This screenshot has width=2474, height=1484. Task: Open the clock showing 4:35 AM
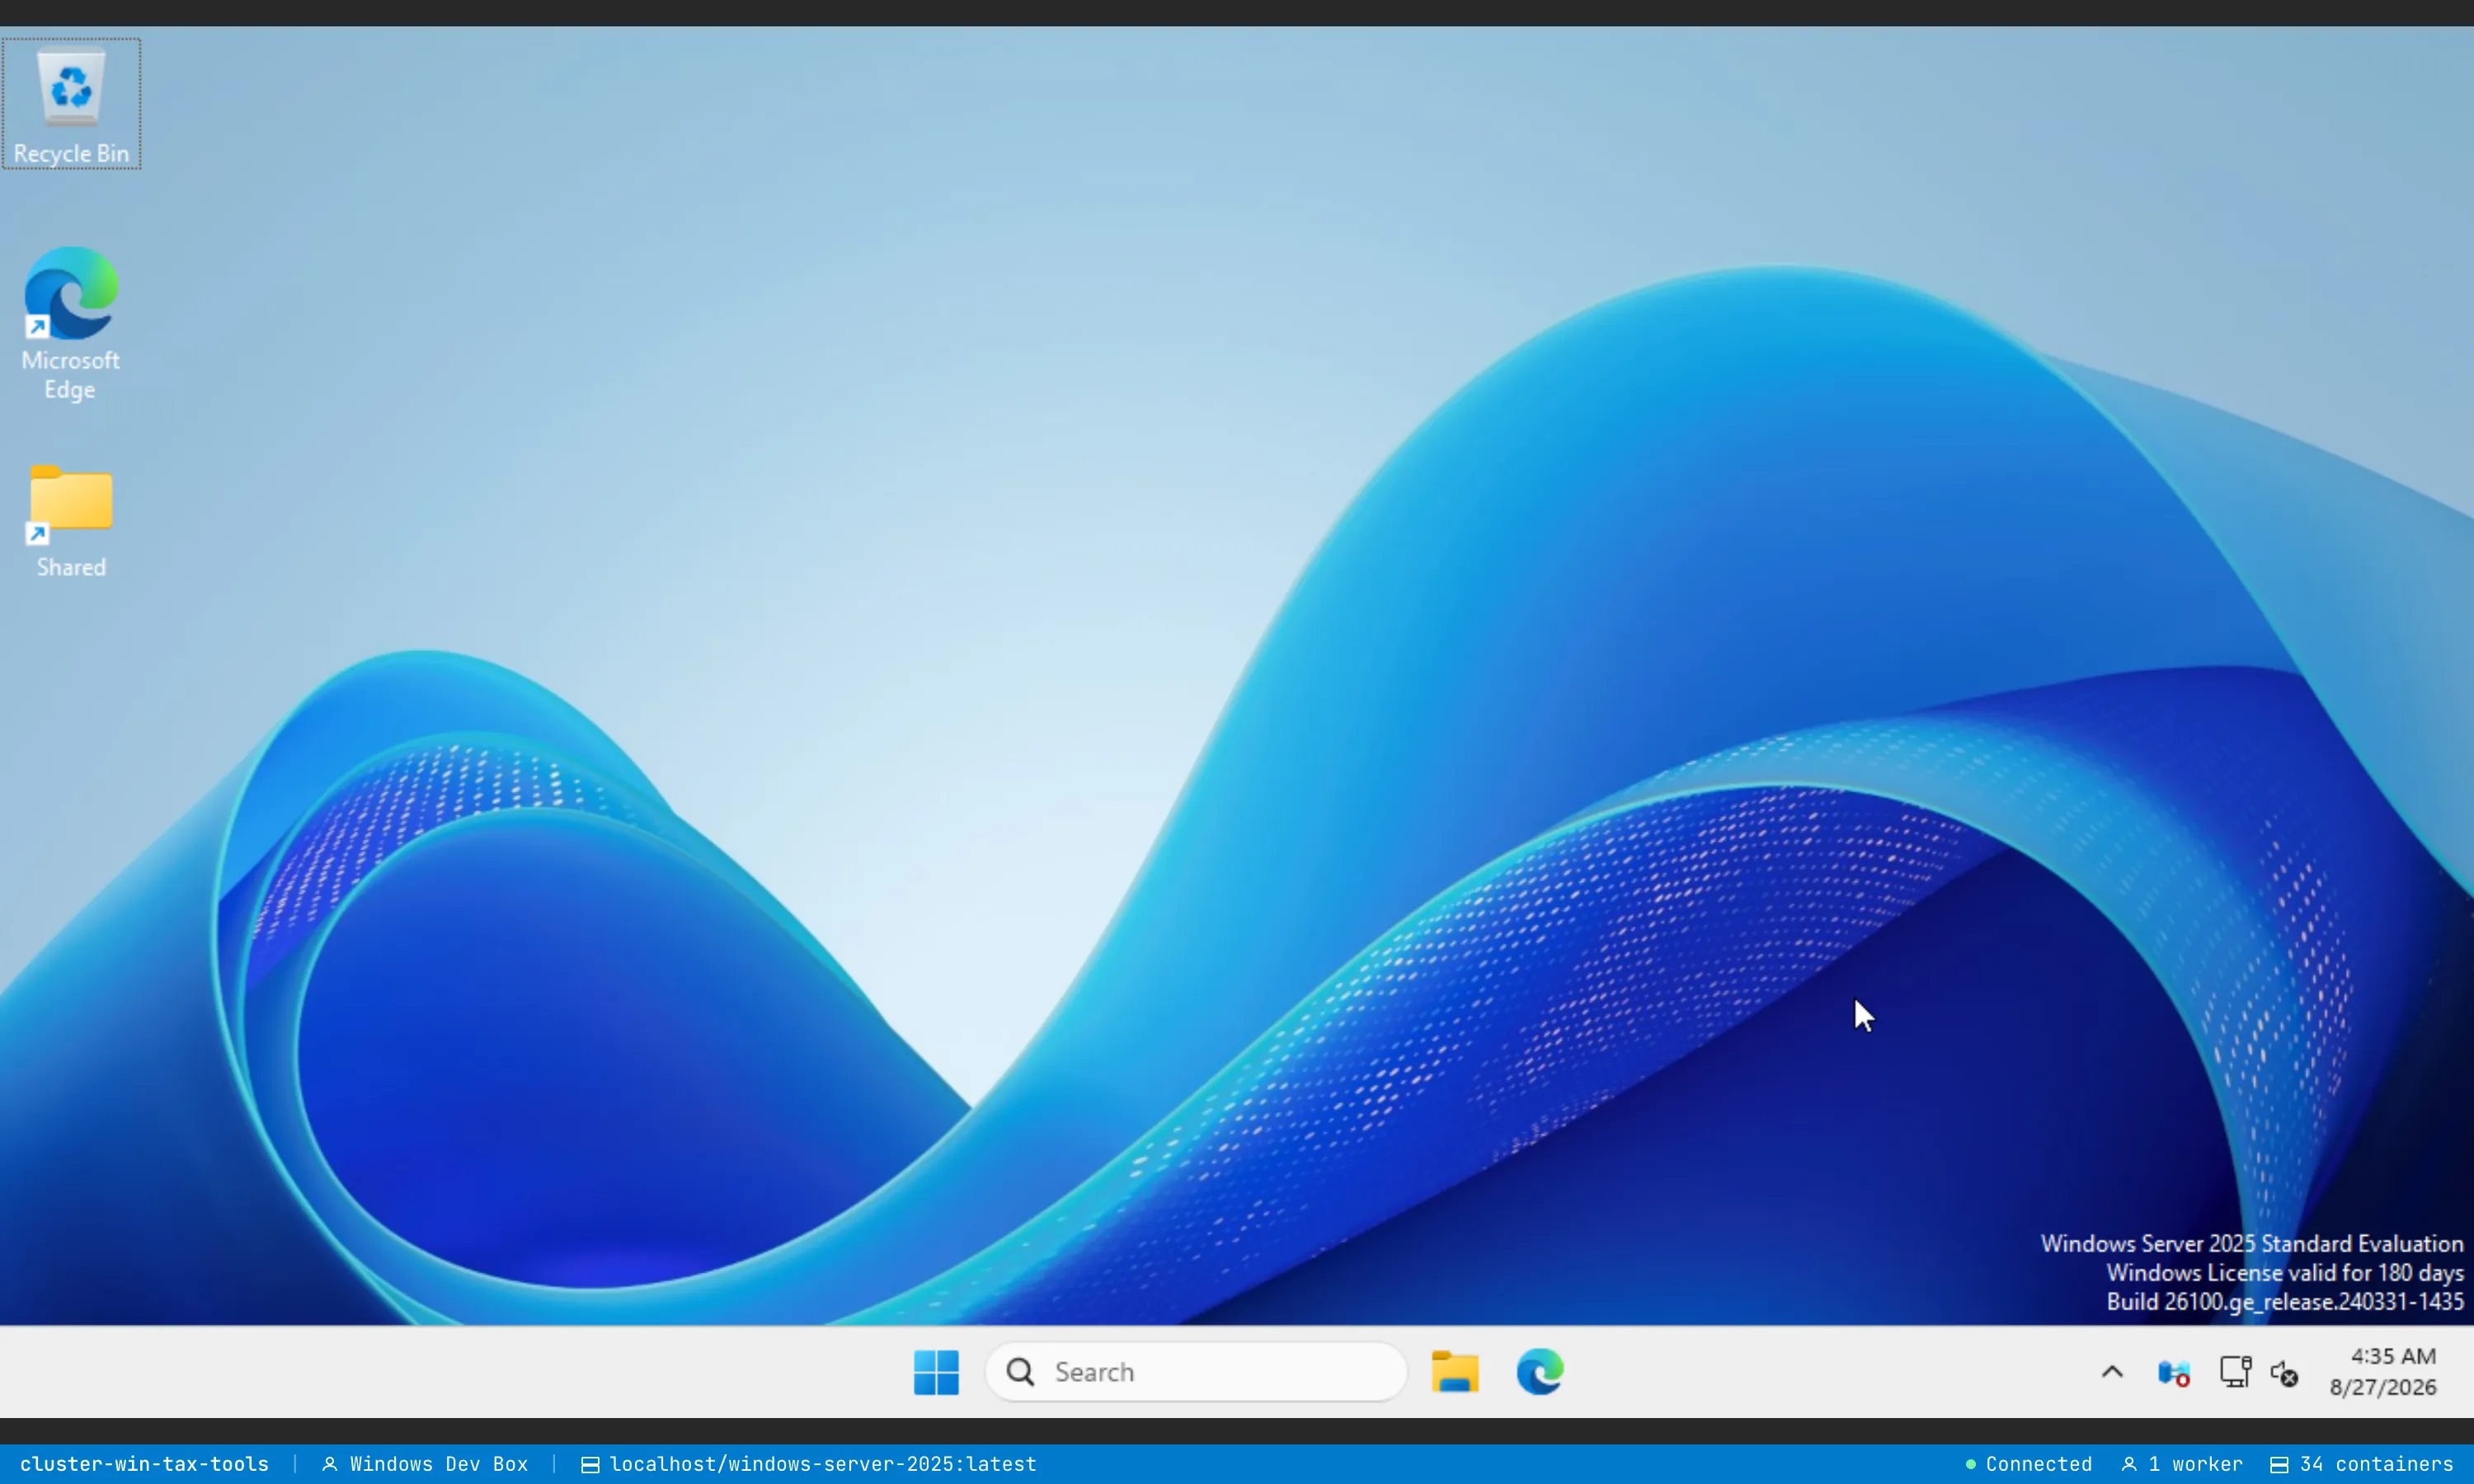(x=2384, y=1372)
